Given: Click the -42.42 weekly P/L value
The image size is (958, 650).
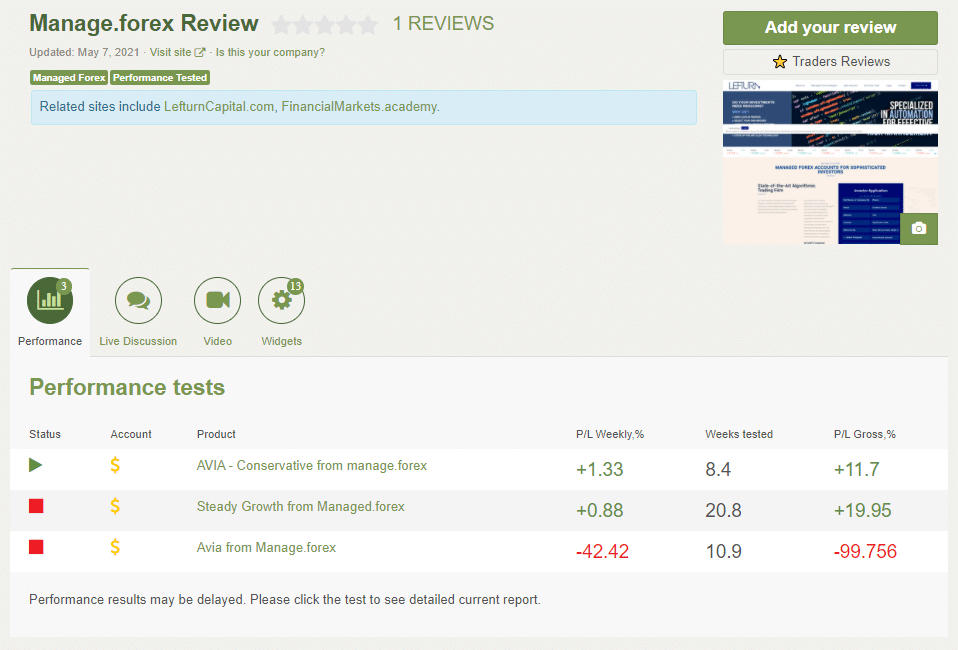Looking at the screenshot, I should [x=602, y=551].
